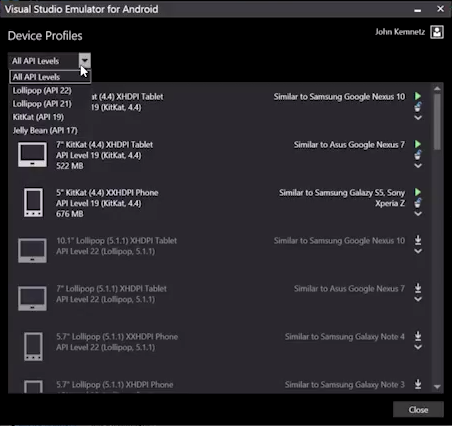Expand details of 10.1" Lollipop XHDPI Tablet
Image resolution: width=452 pixels, height=426 pixels.
click(418, 251)
